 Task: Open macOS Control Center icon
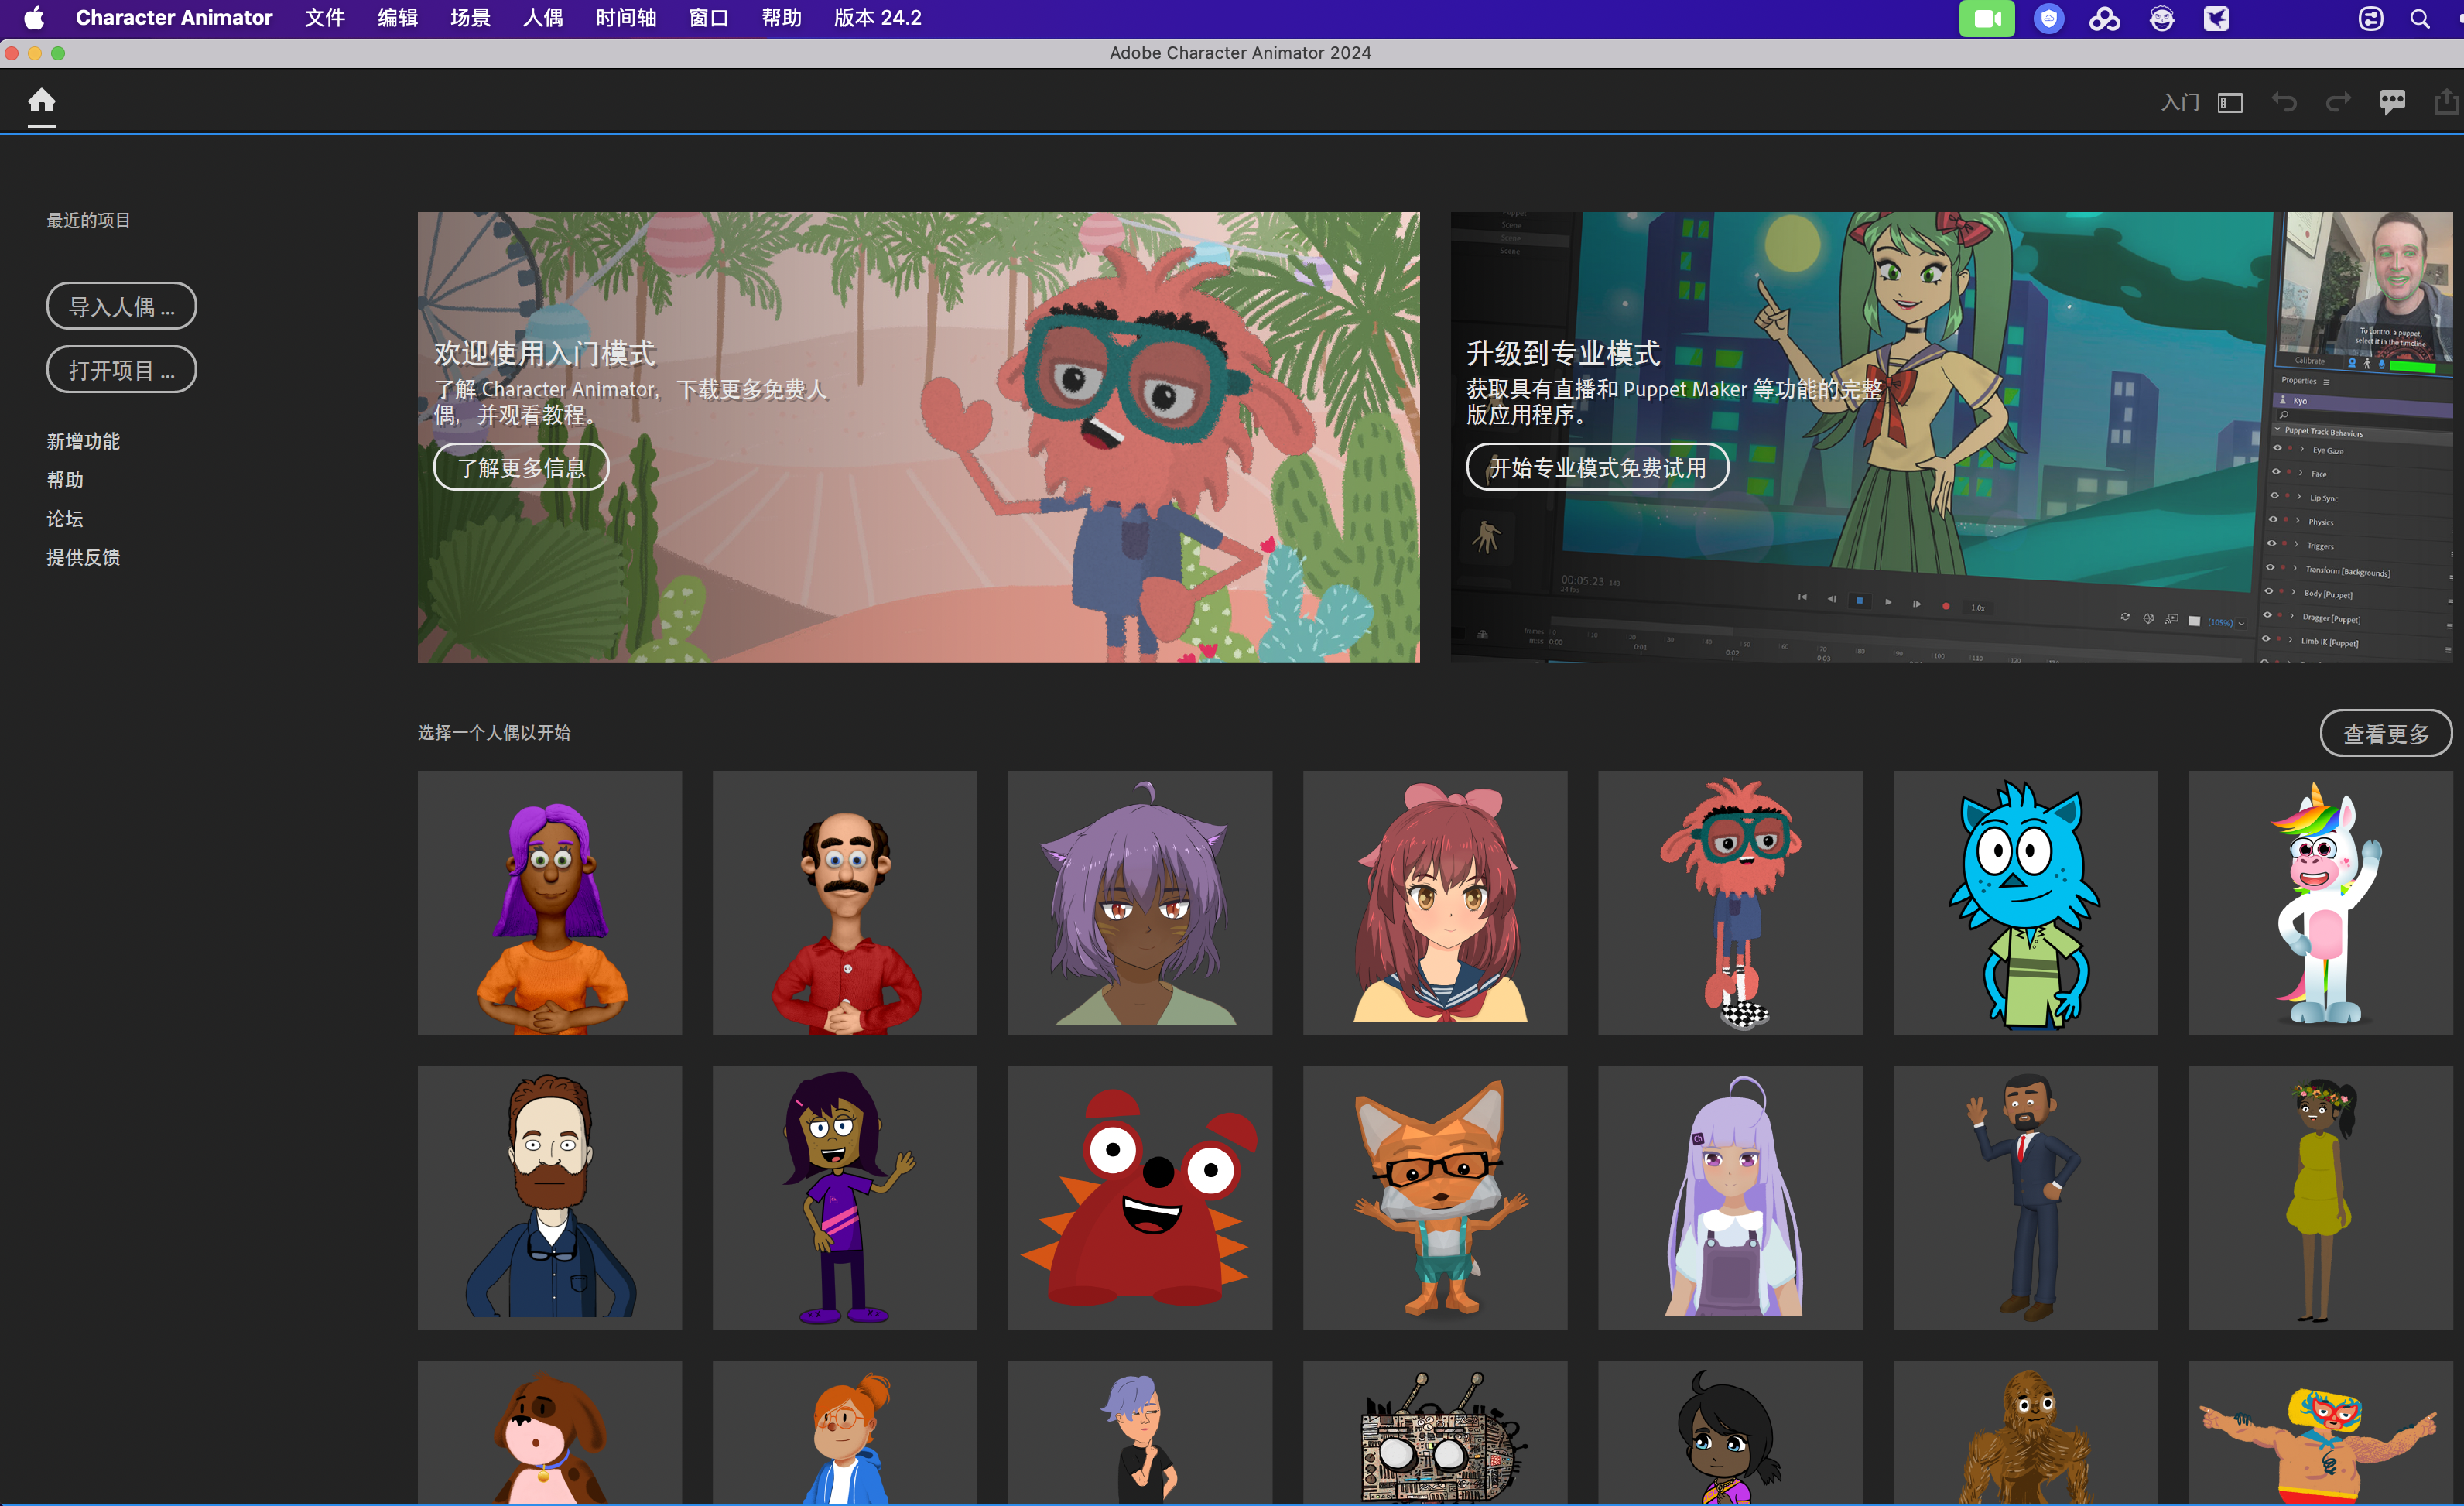click(x=2371, y=19)
